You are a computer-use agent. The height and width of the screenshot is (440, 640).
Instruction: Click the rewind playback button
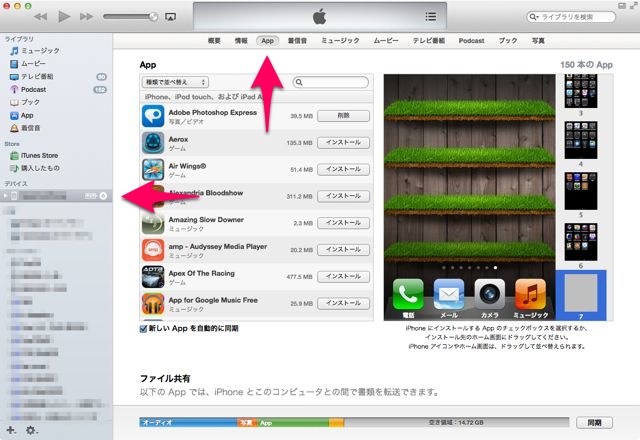tap(40, 17)
